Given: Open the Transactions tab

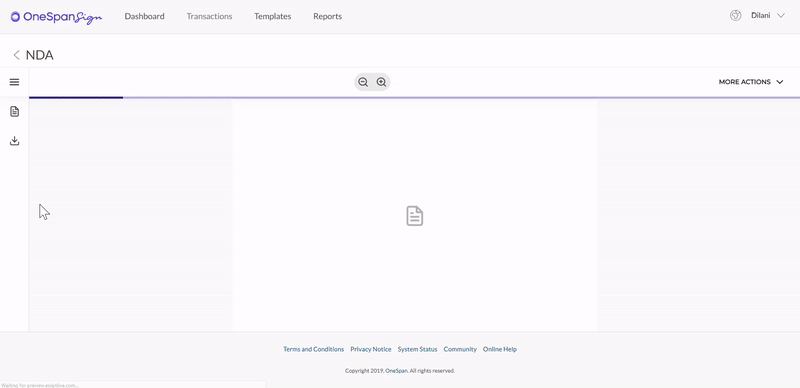Looking at the screenshot, I should coord(209,16).
